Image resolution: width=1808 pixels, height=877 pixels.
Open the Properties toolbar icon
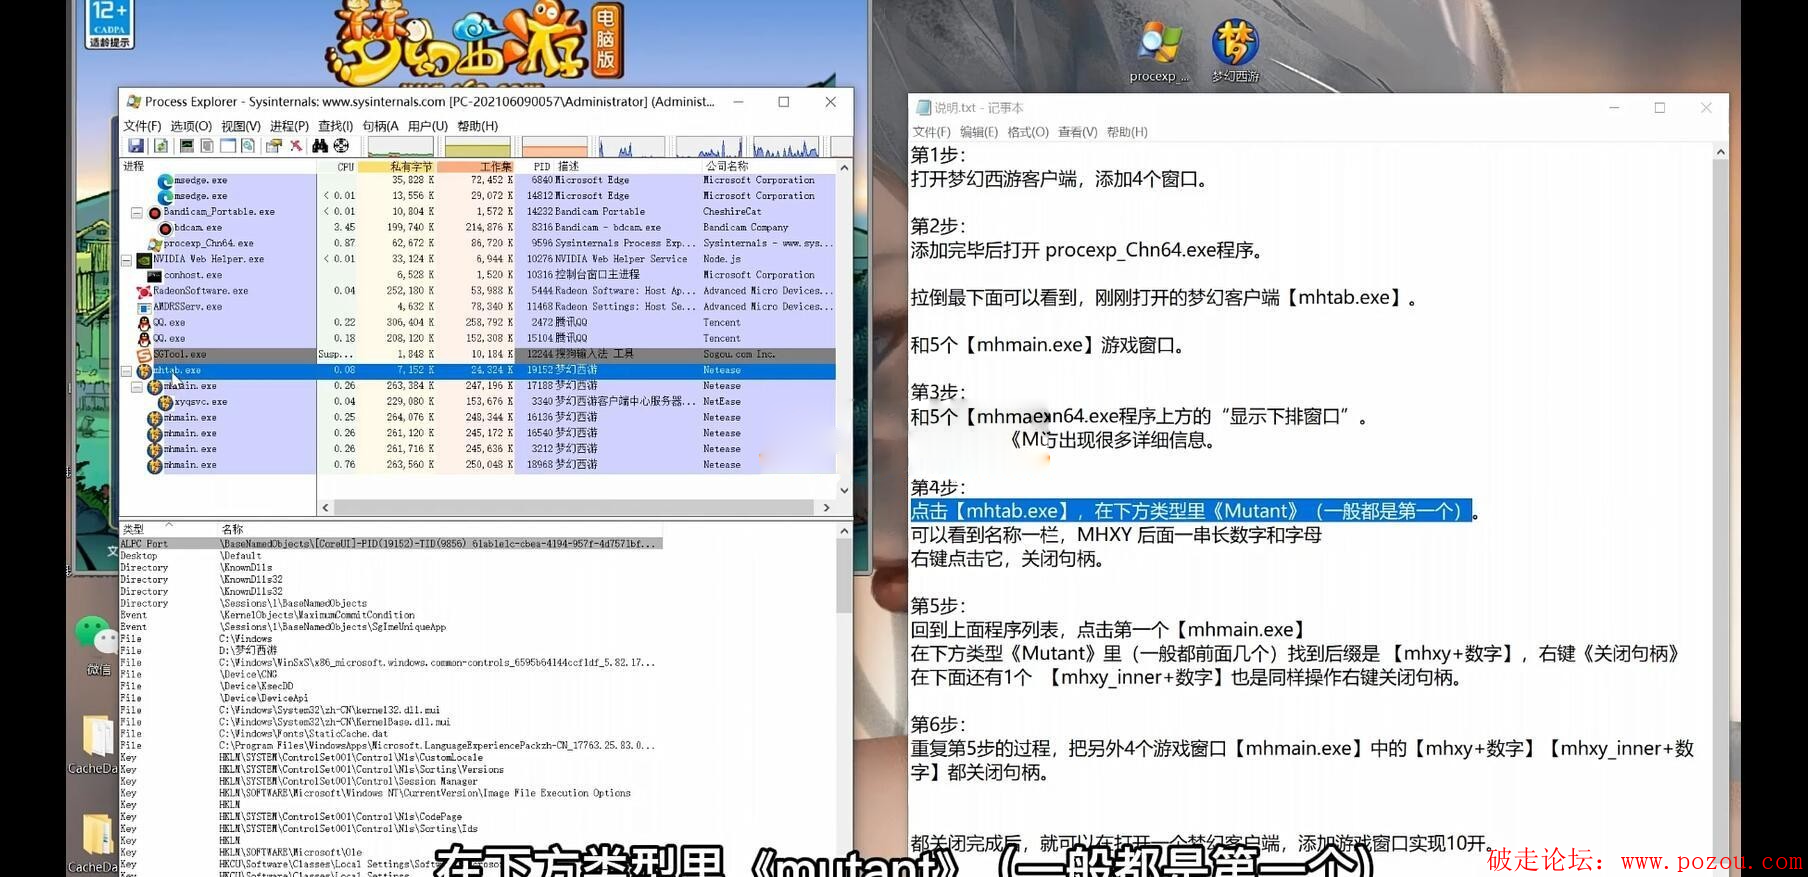pyautogui.click(x=273, y=146)
